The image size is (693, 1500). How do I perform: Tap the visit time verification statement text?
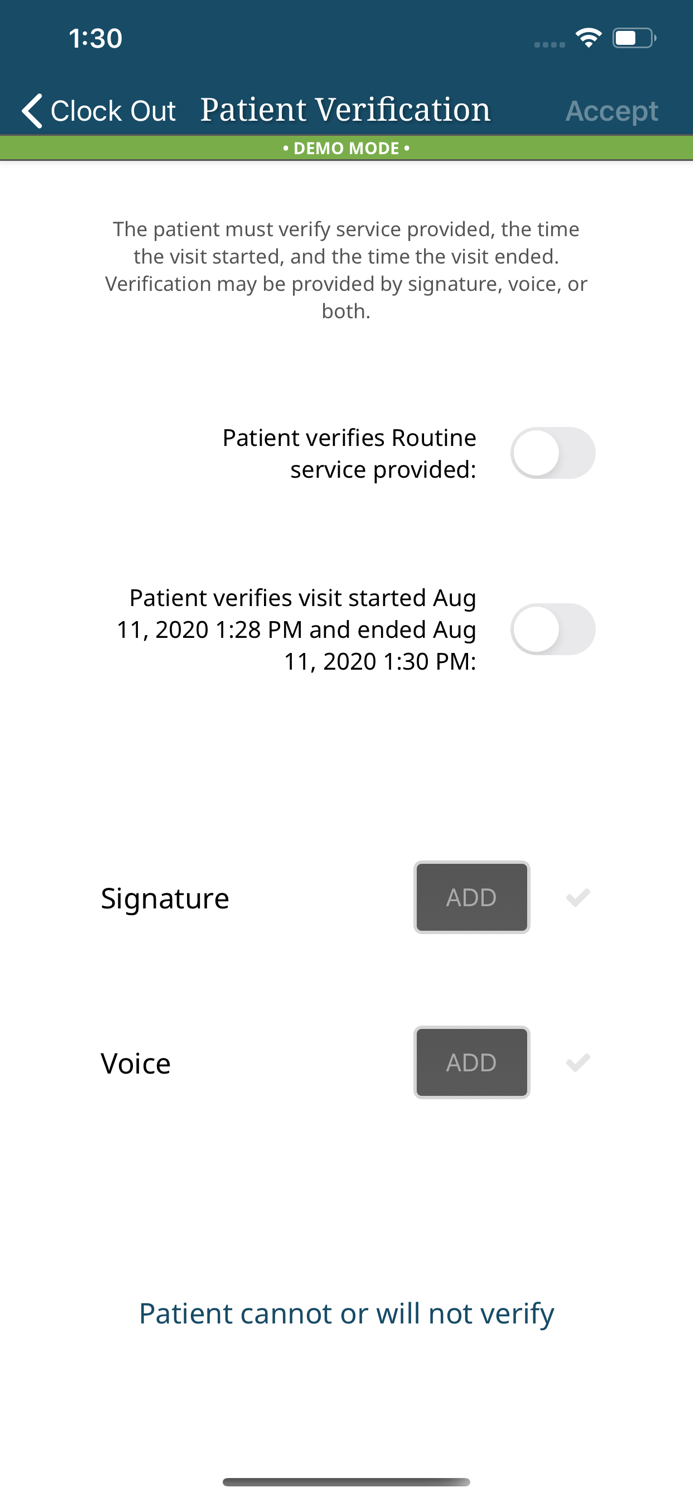(302, 629)
